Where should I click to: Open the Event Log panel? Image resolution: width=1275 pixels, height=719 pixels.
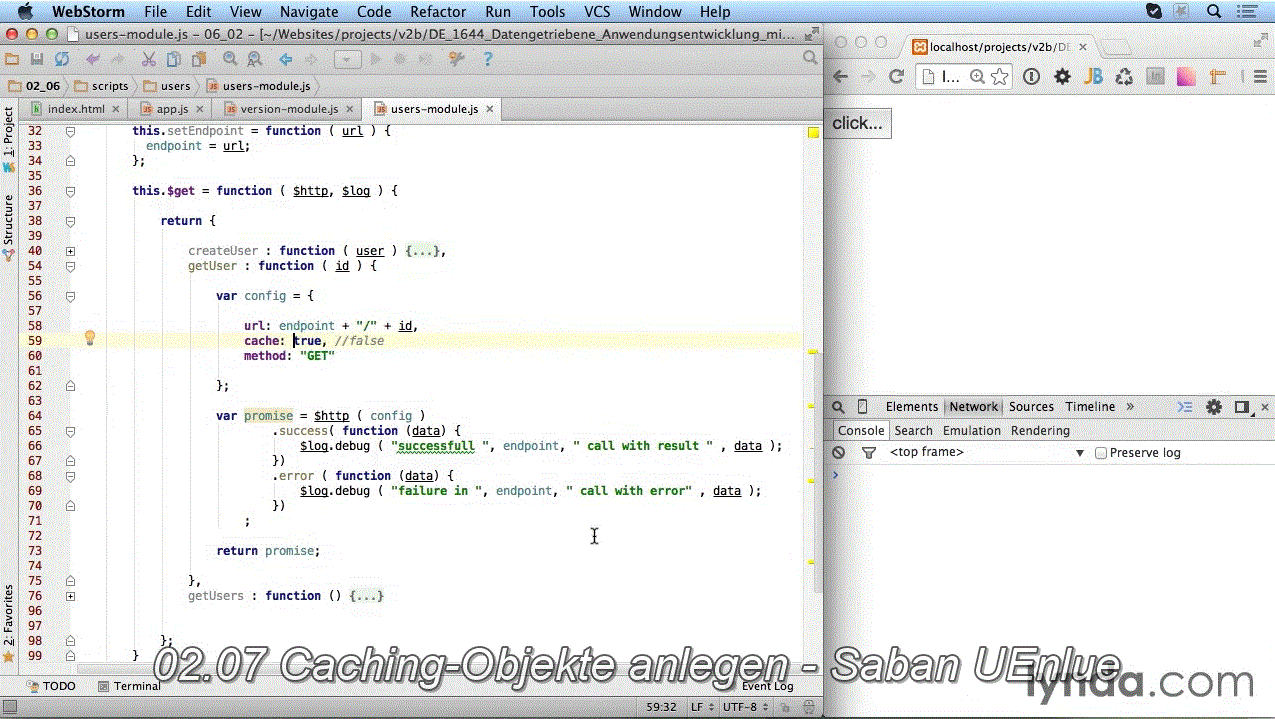(x=767, y=686)
